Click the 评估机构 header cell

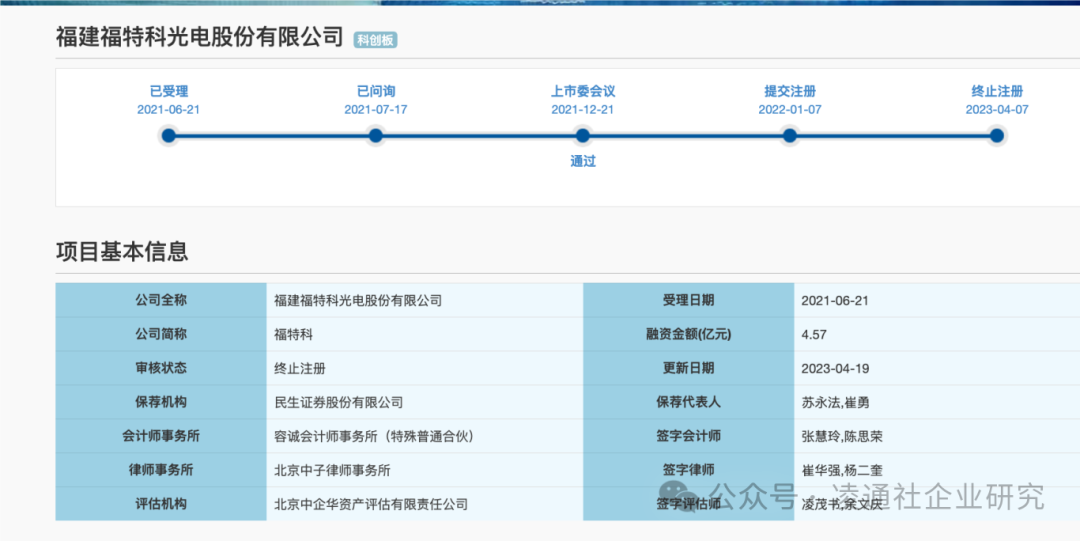pos(161,504)
